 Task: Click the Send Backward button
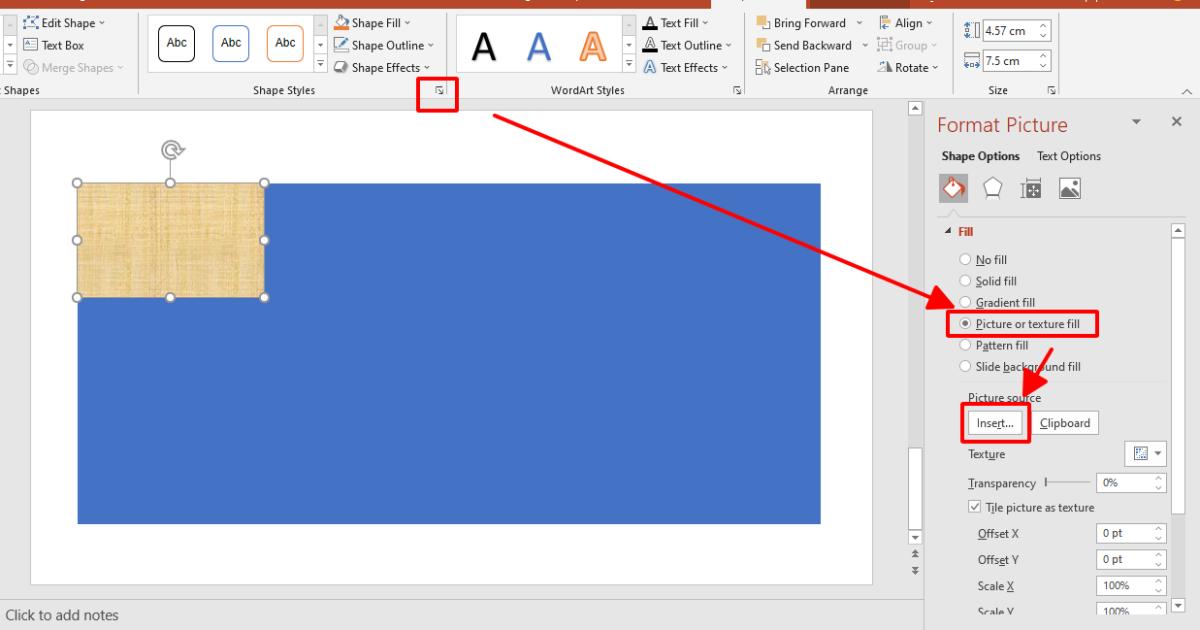point(806,45)
